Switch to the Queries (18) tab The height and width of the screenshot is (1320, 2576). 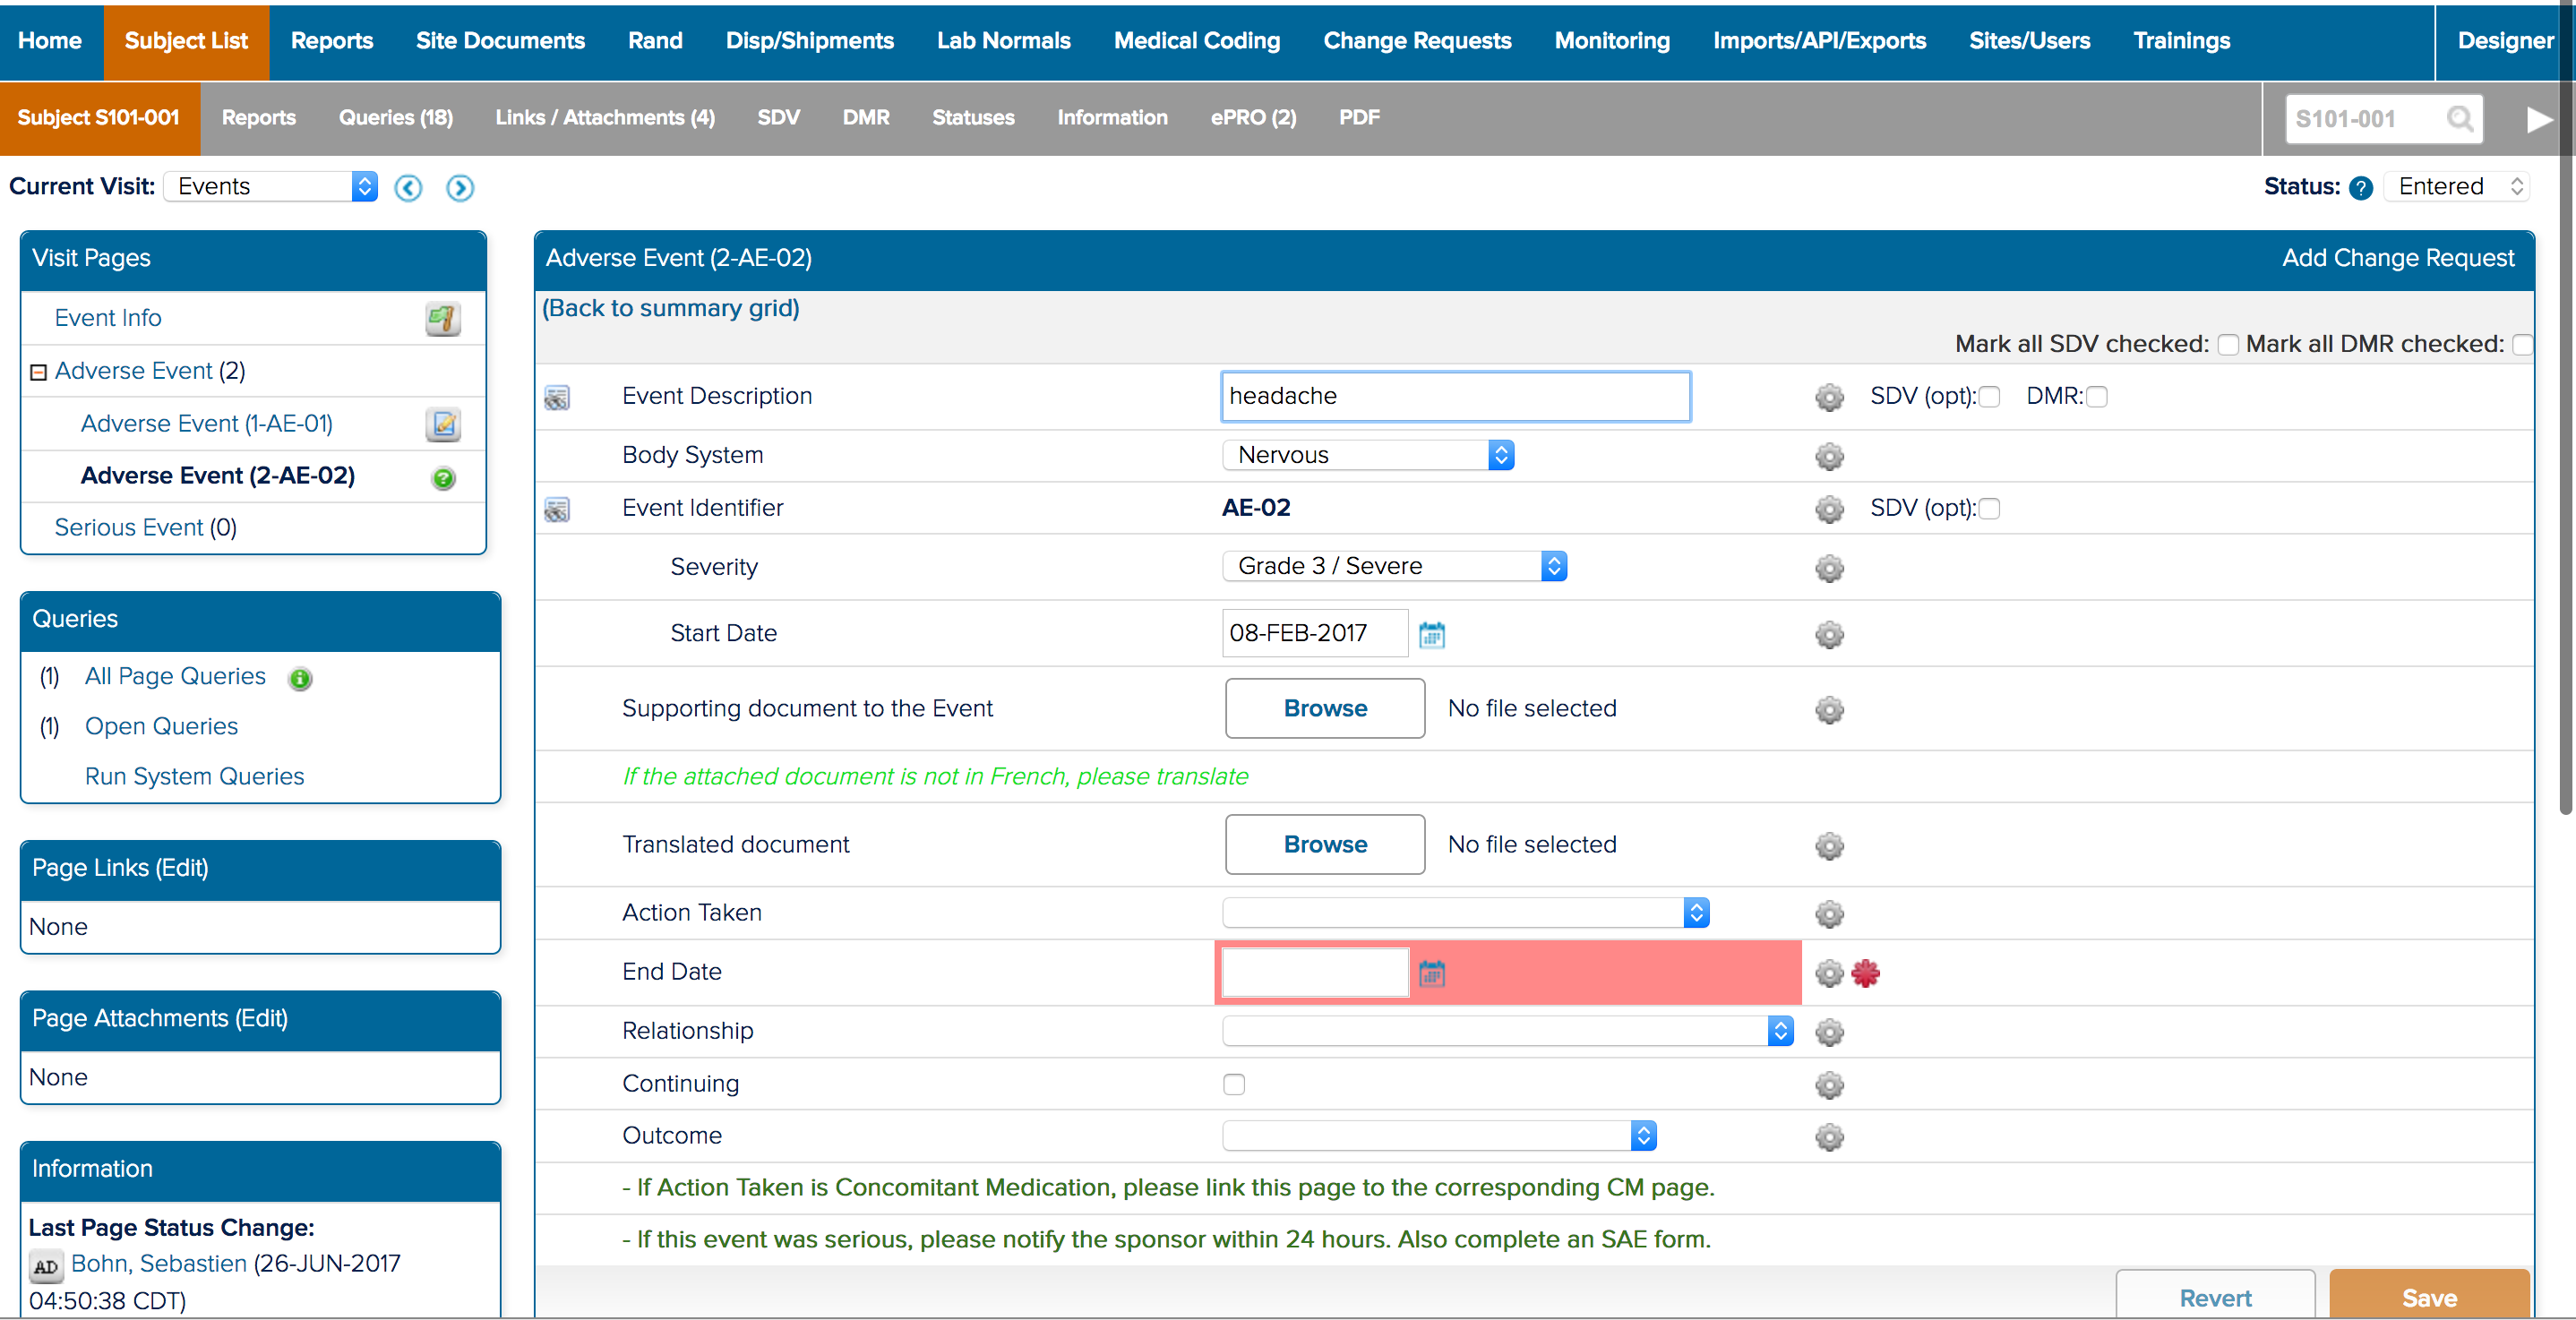(395, 118)
